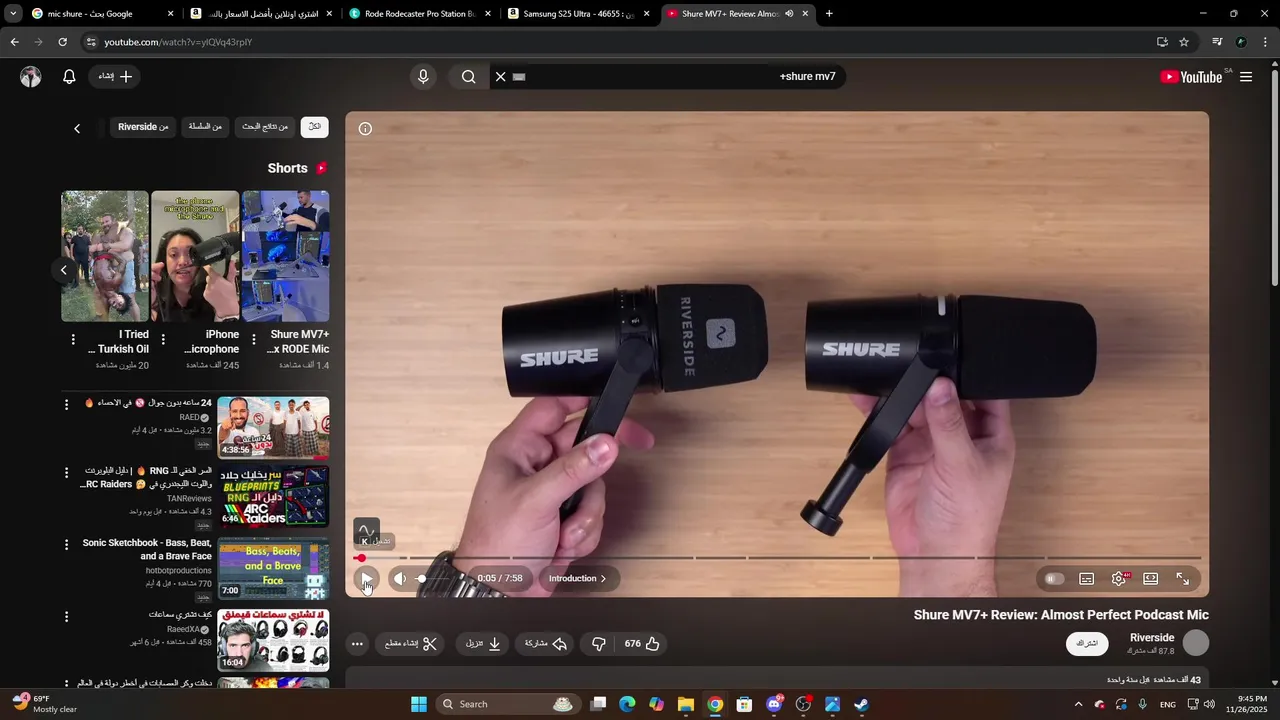Open the 4:38:56 RAED video thumbnail
This screenshot has width=1280, height=720.
273,427
